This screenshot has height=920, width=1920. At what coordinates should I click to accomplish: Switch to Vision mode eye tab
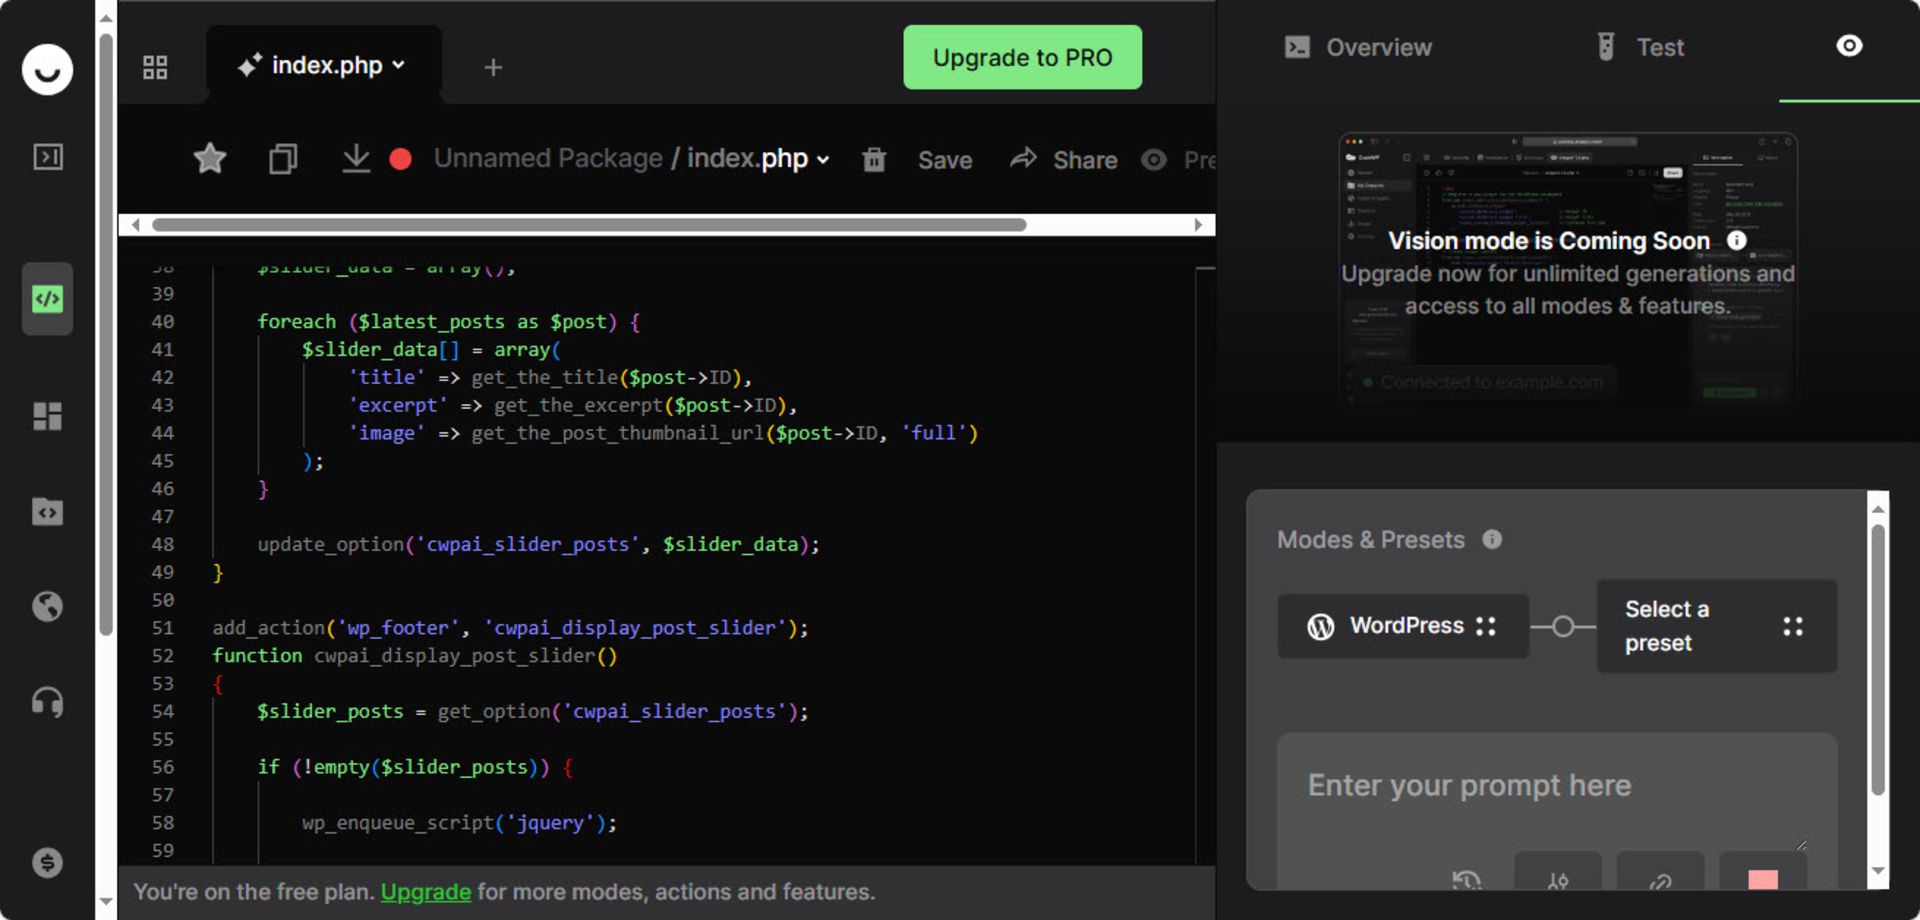[x=1849, y=46]
